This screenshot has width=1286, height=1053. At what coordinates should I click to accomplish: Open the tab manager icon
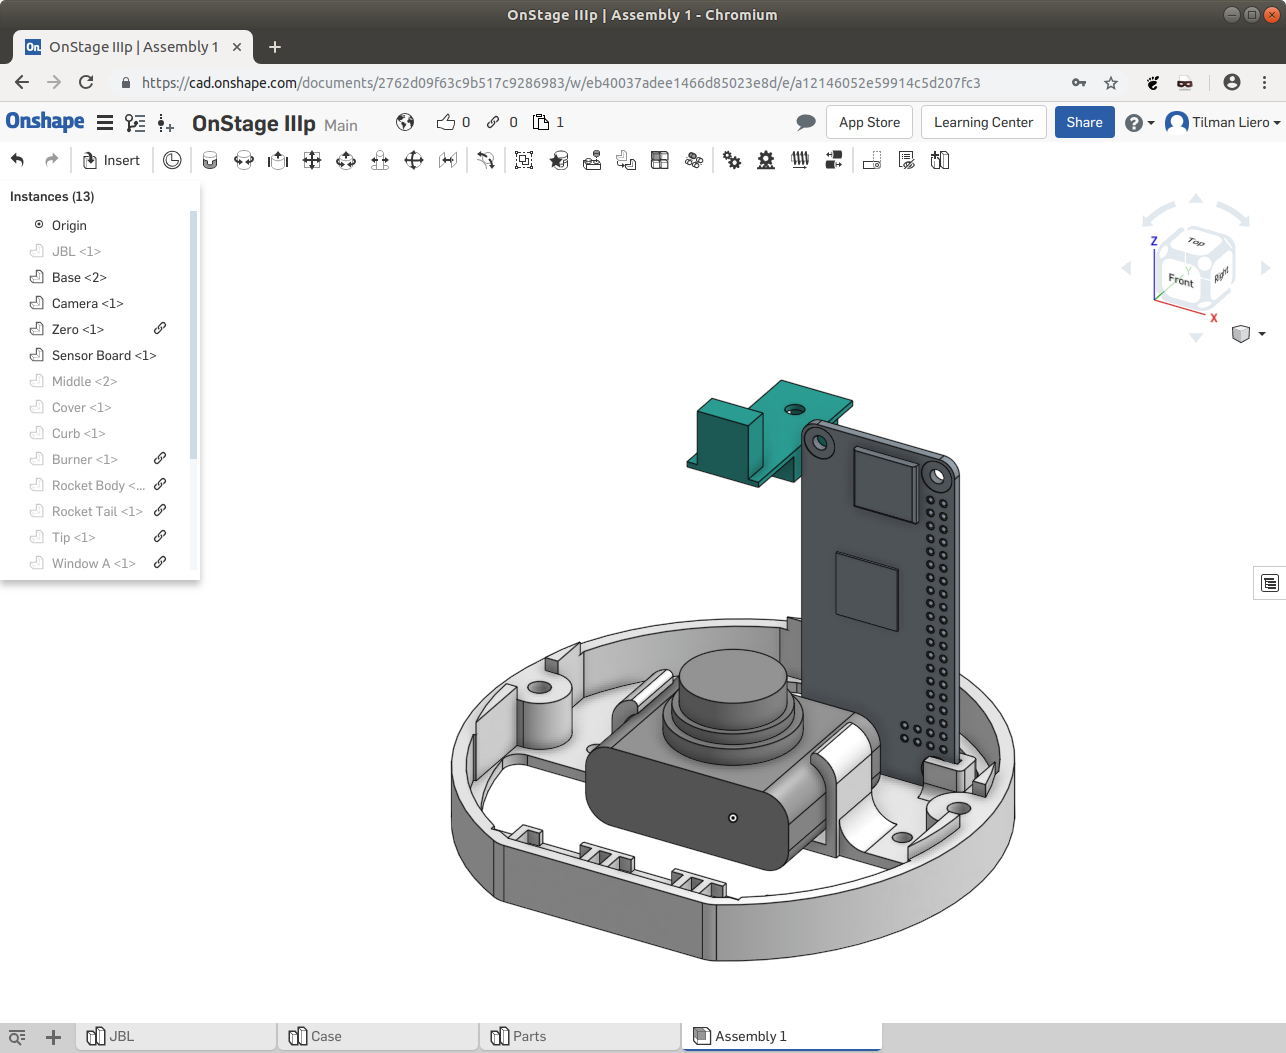(x=17, y=1037)
